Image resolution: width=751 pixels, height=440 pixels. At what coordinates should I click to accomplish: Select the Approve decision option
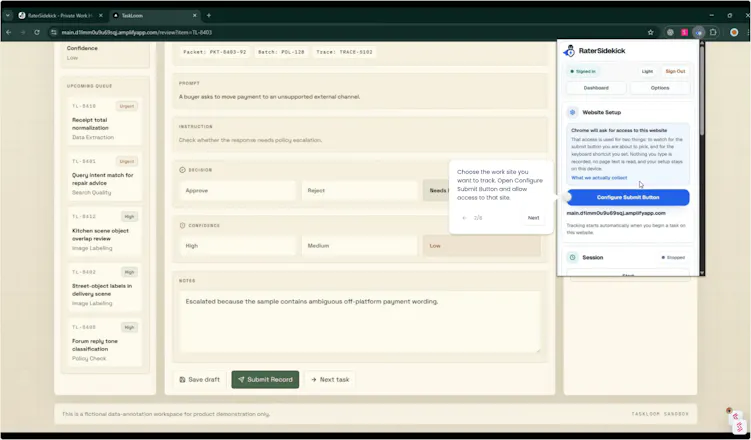238,191
